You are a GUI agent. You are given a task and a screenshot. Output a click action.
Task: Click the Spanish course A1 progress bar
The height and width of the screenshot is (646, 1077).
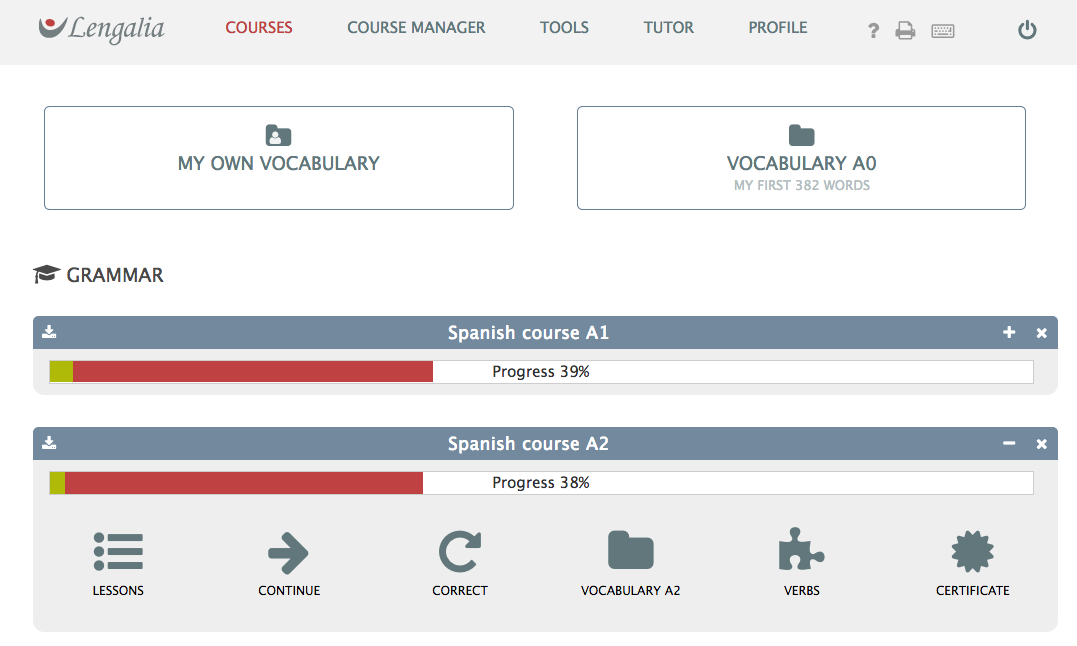(541, 371)
